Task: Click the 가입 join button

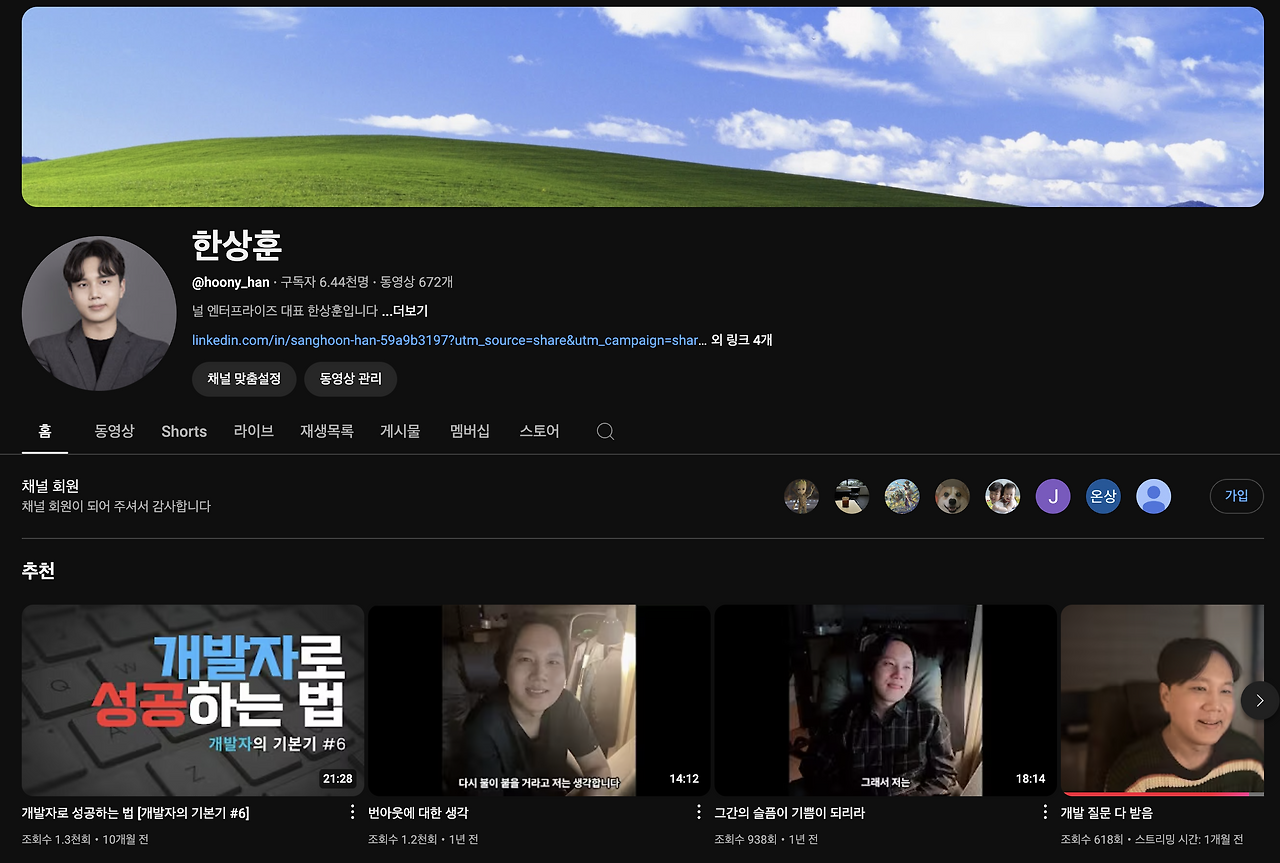Action: pos(1236,496)
